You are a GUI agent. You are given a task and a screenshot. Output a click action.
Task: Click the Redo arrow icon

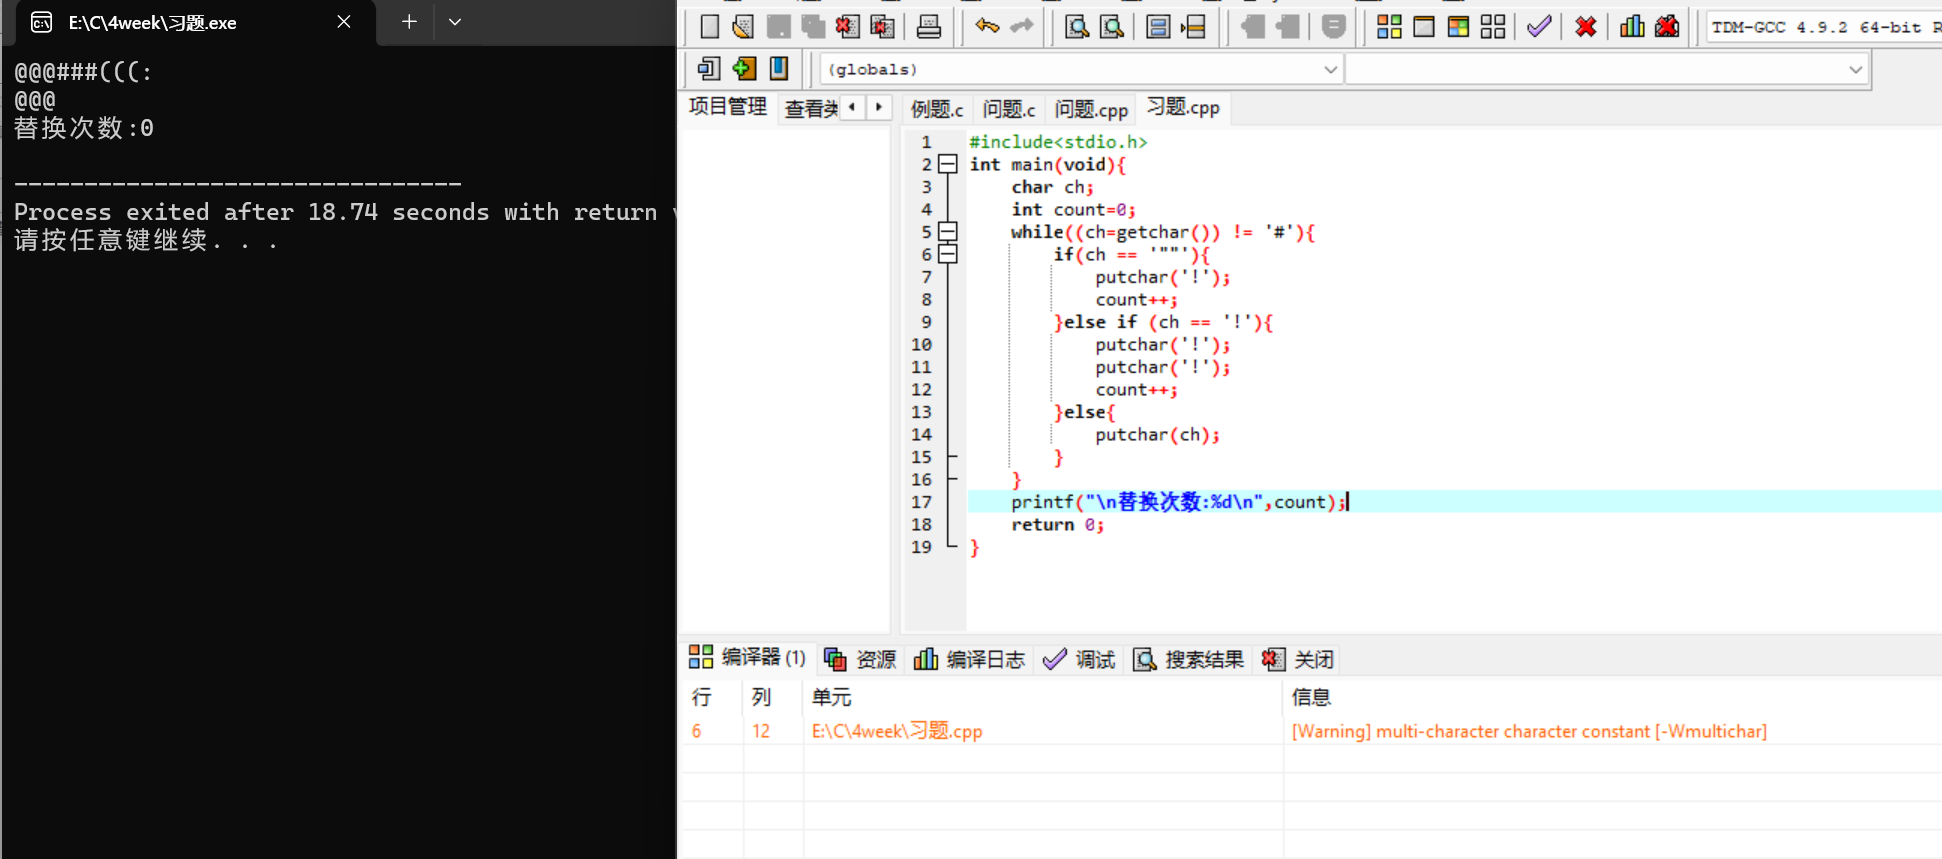click(1022, 27)
